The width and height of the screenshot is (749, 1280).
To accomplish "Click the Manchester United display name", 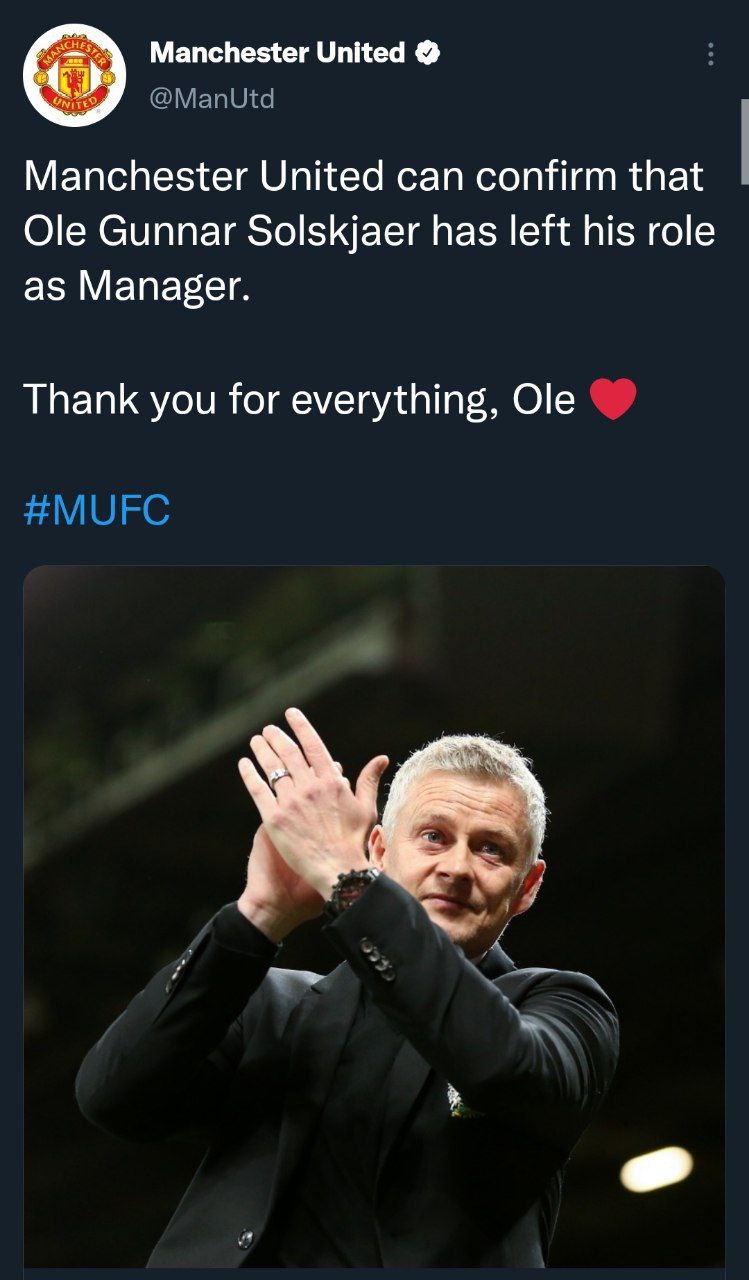I will tap(277, 54).
